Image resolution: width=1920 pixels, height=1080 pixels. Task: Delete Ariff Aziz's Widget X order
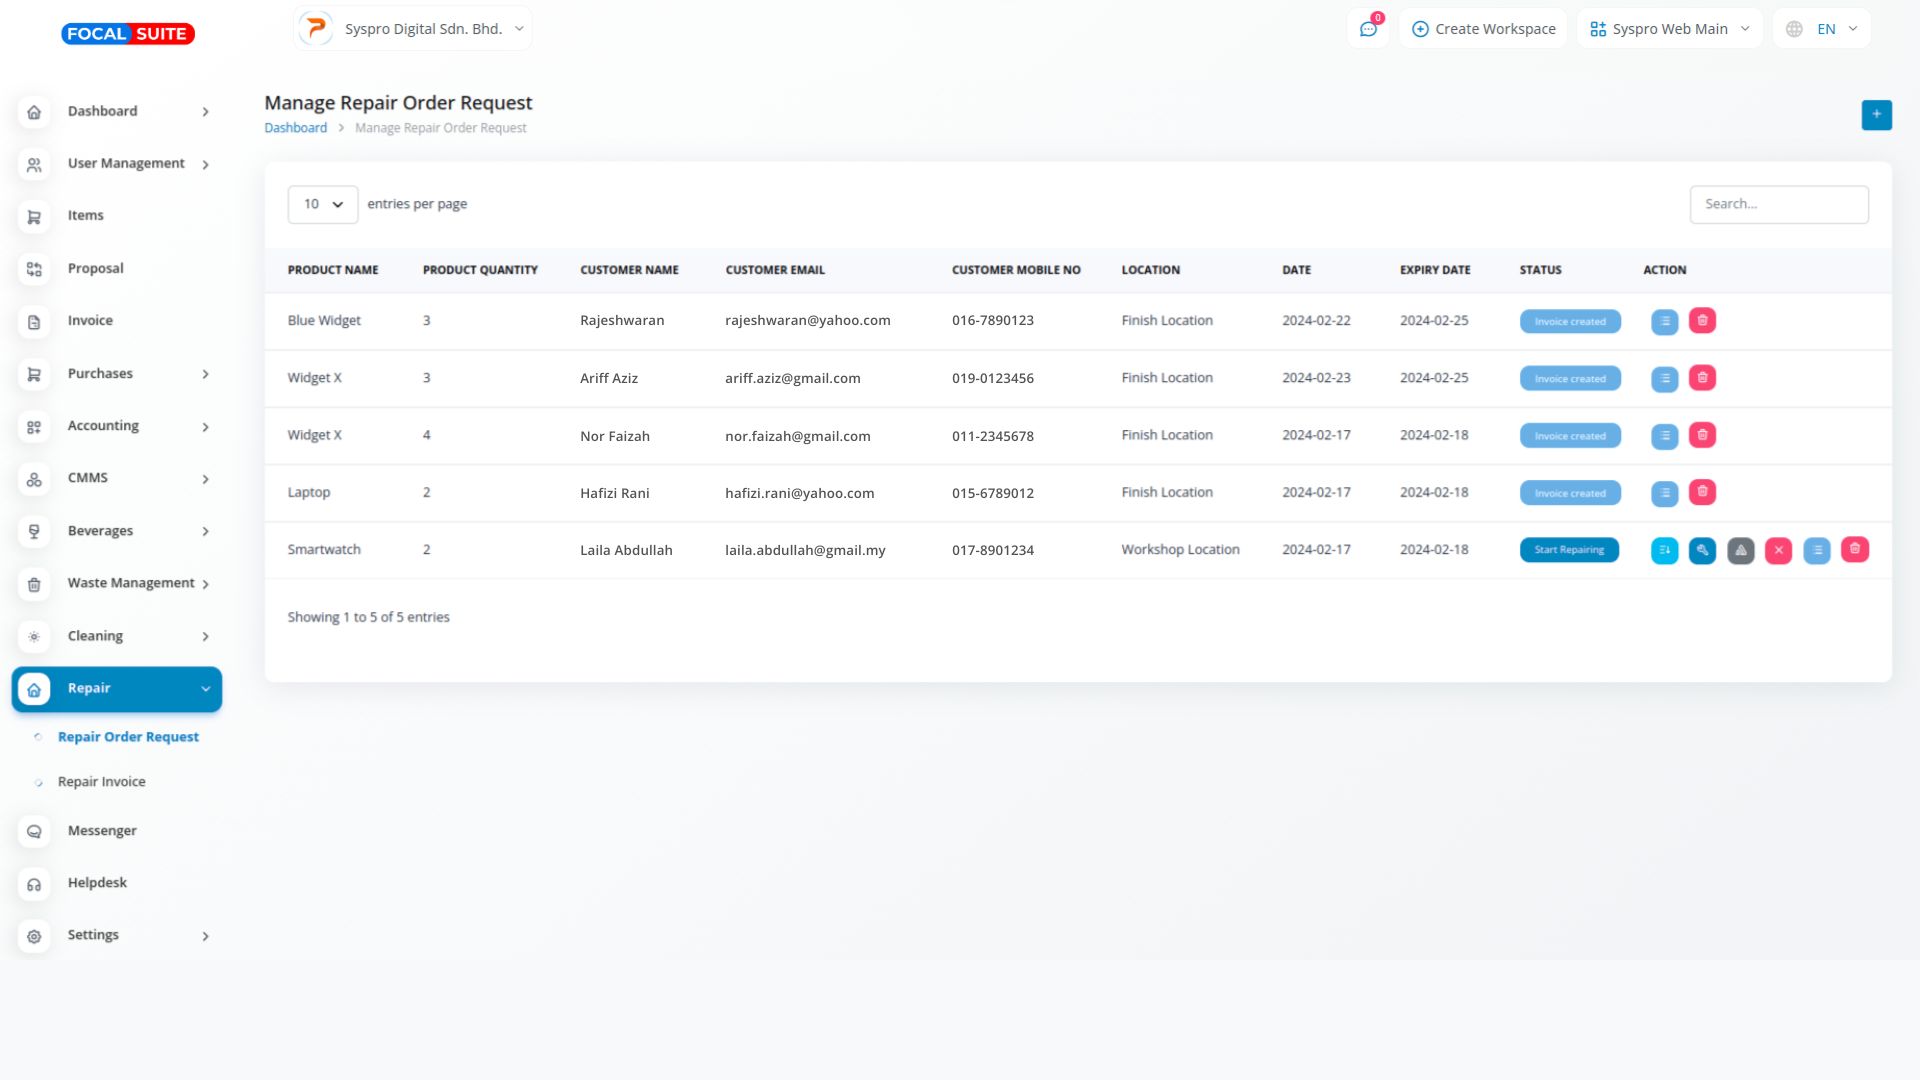1702,378
